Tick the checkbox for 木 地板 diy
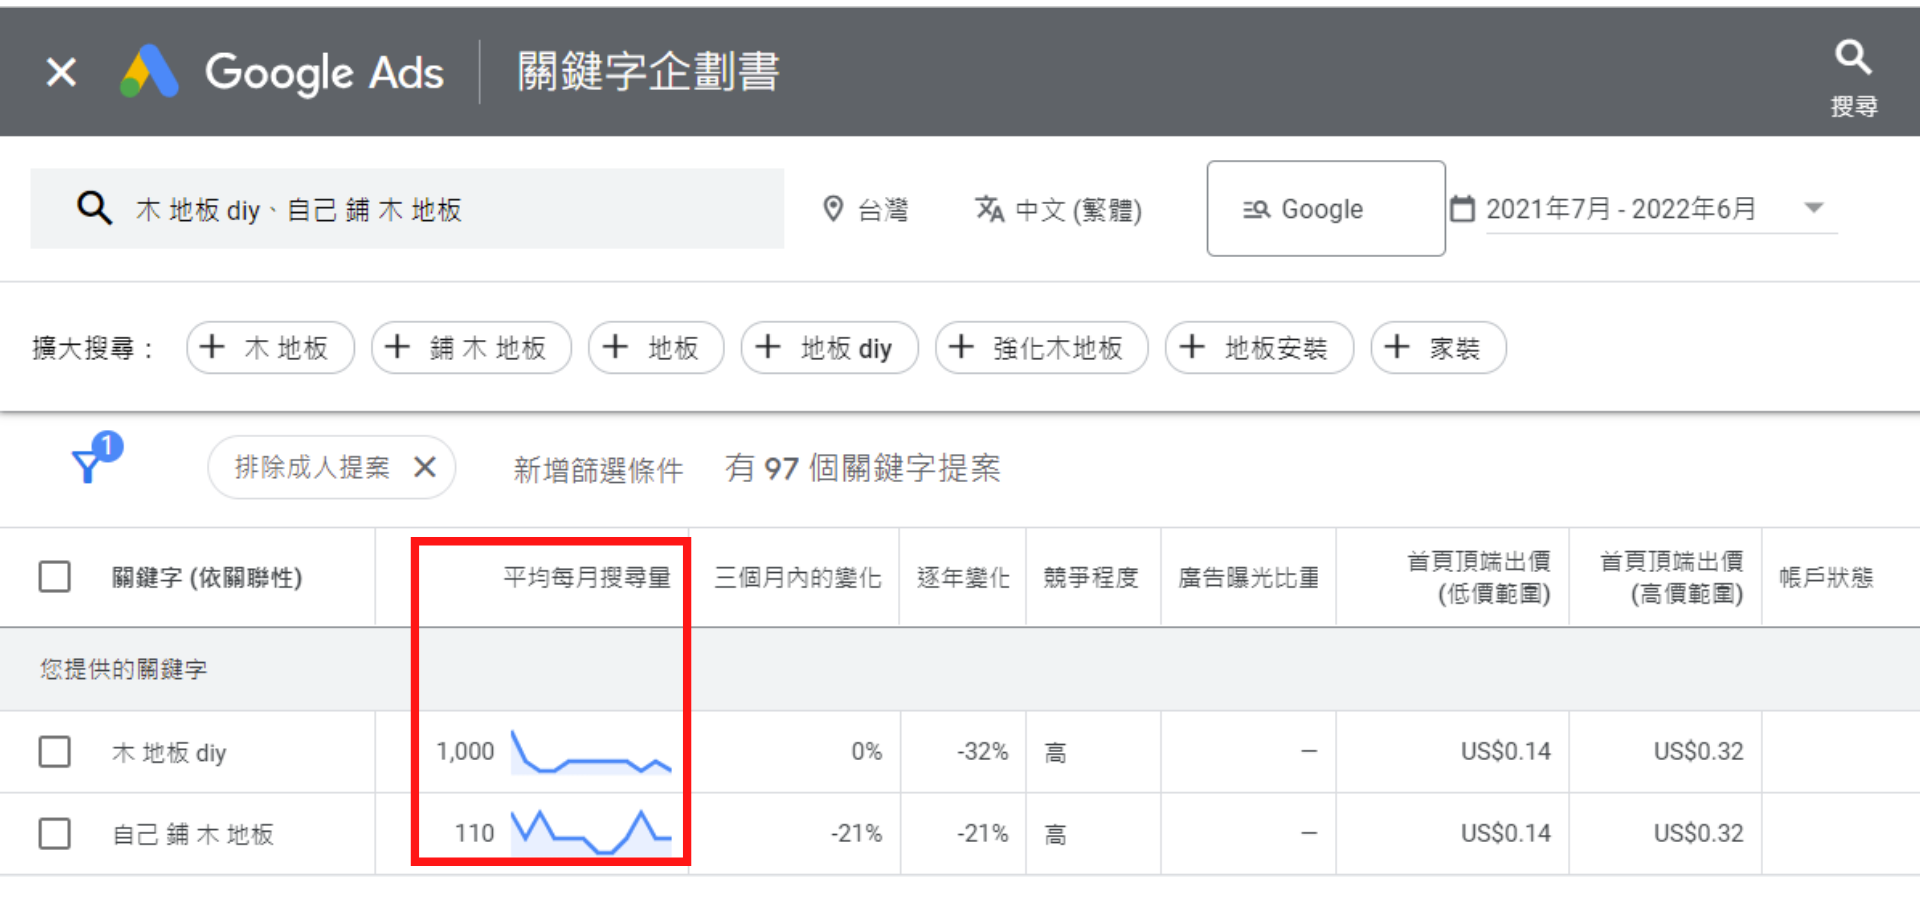This screenshot has height=902, width=1920. pyautogui.click(x=55, y=752)
